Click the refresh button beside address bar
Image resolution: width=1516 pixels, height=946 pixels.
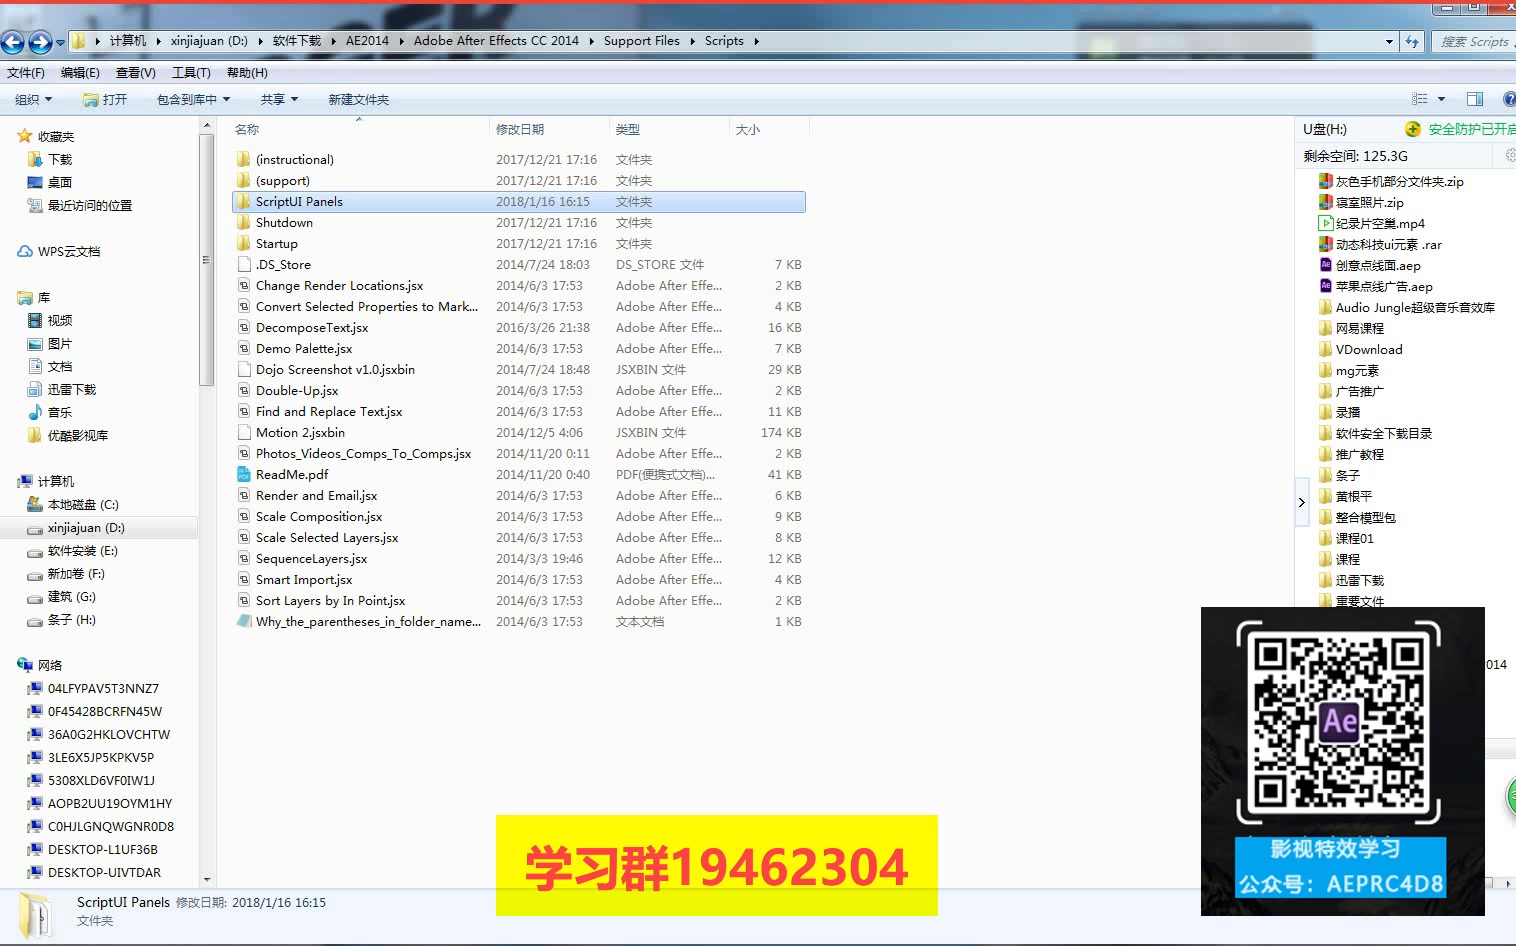[1412, 42]
